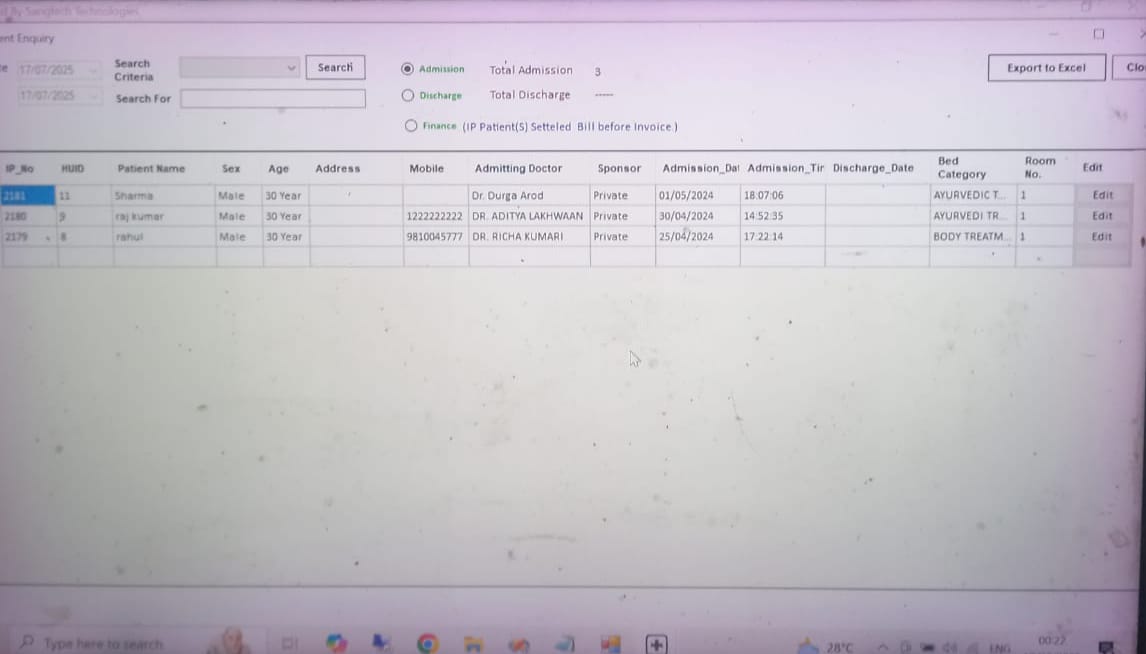Click Edit for patient raj kumar

(x=1102, y=216)
